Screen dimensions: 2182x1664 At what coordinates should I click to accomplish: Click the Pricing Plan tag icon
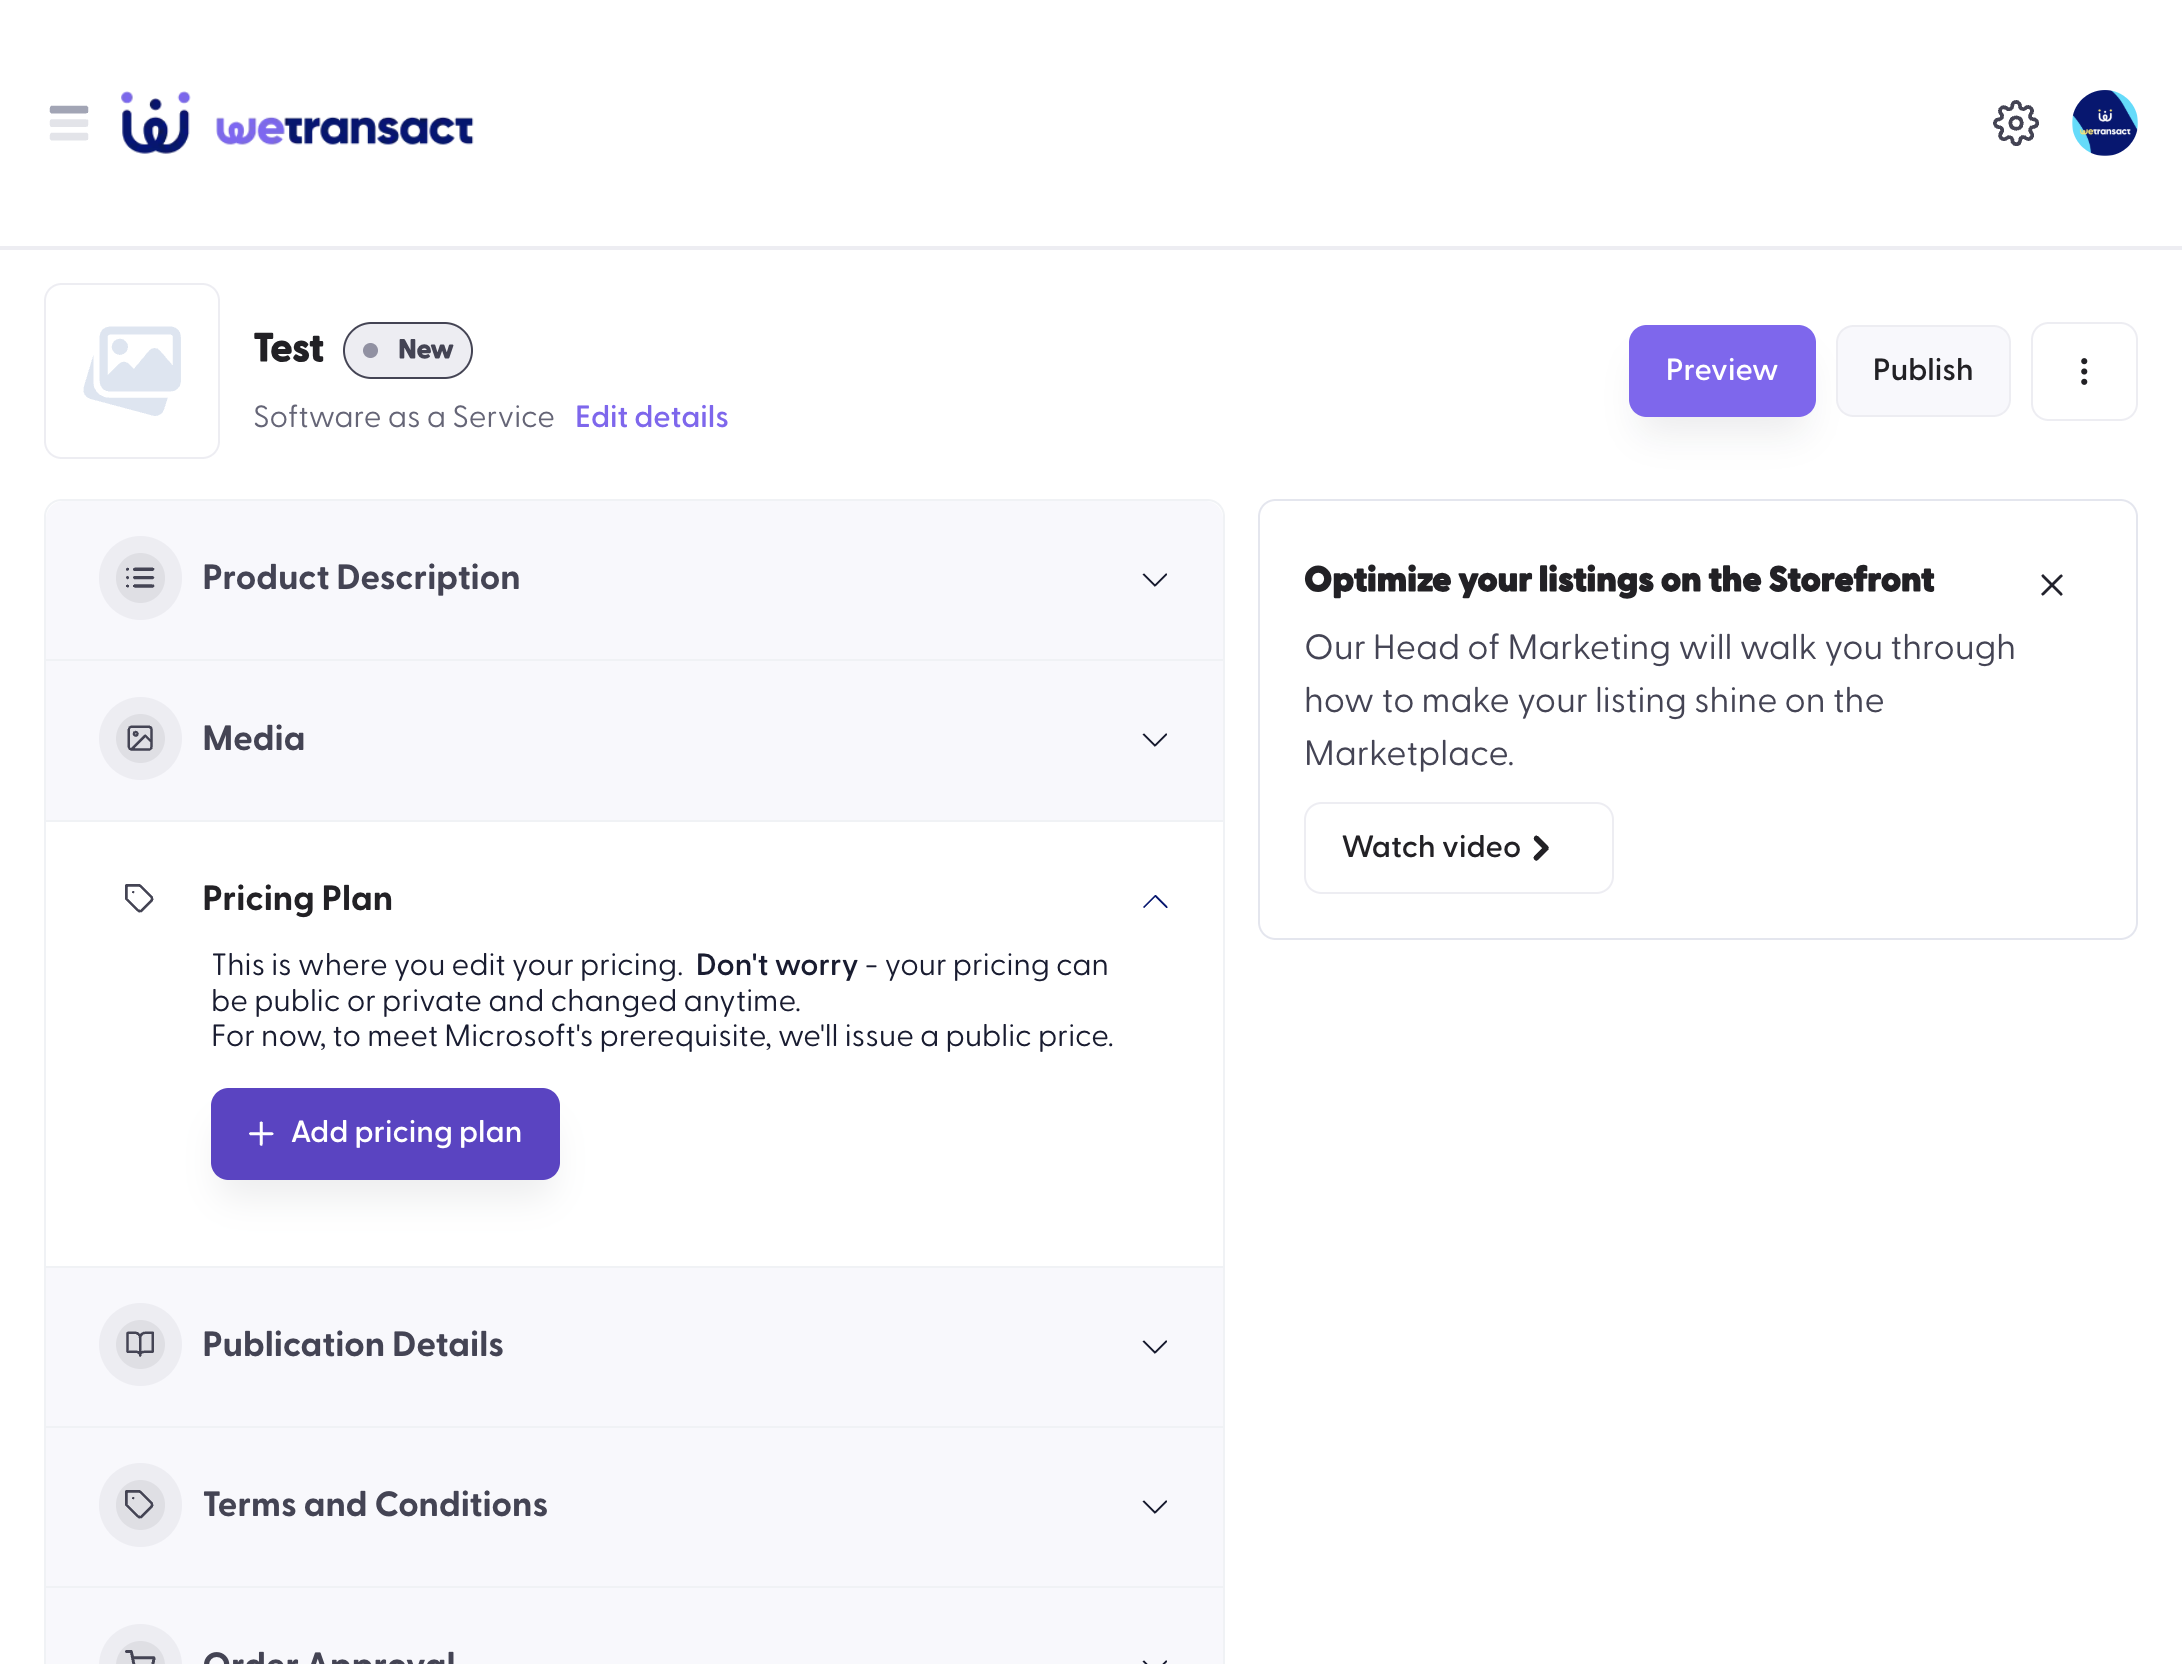pos(139,898)
